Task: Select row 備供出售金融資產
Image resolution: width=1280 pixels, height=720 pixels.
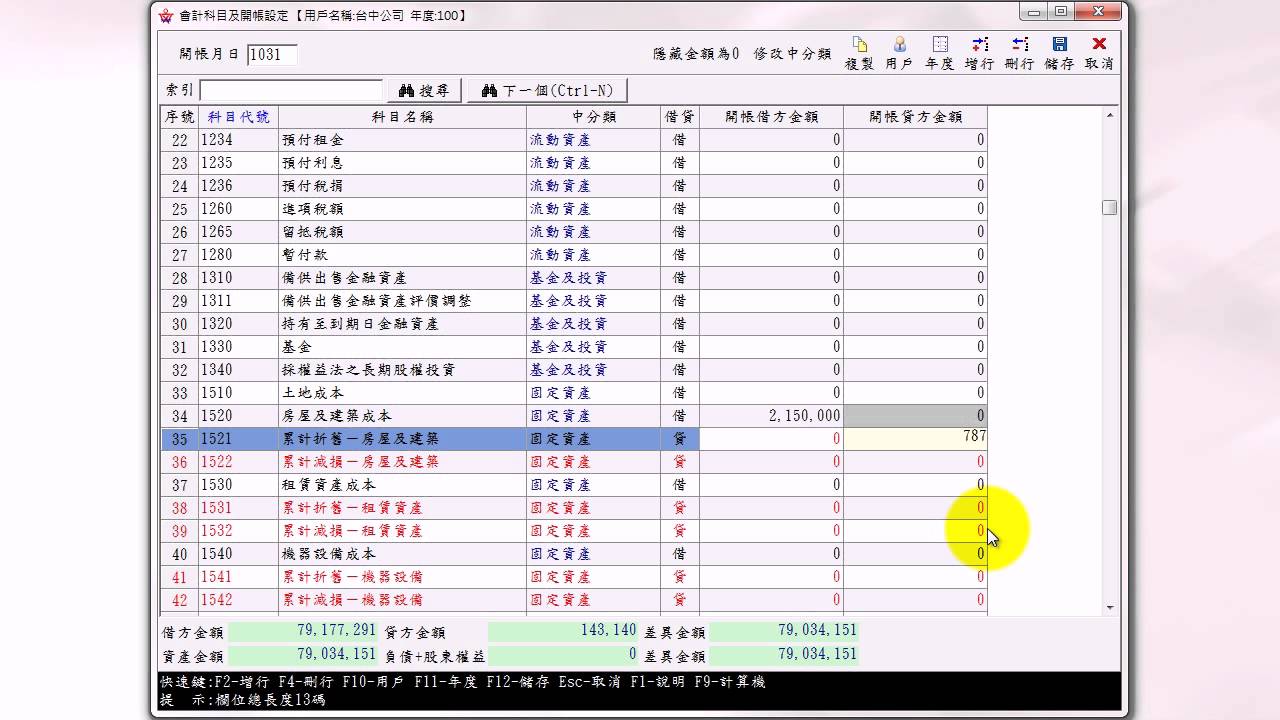Action: [574, 278]
